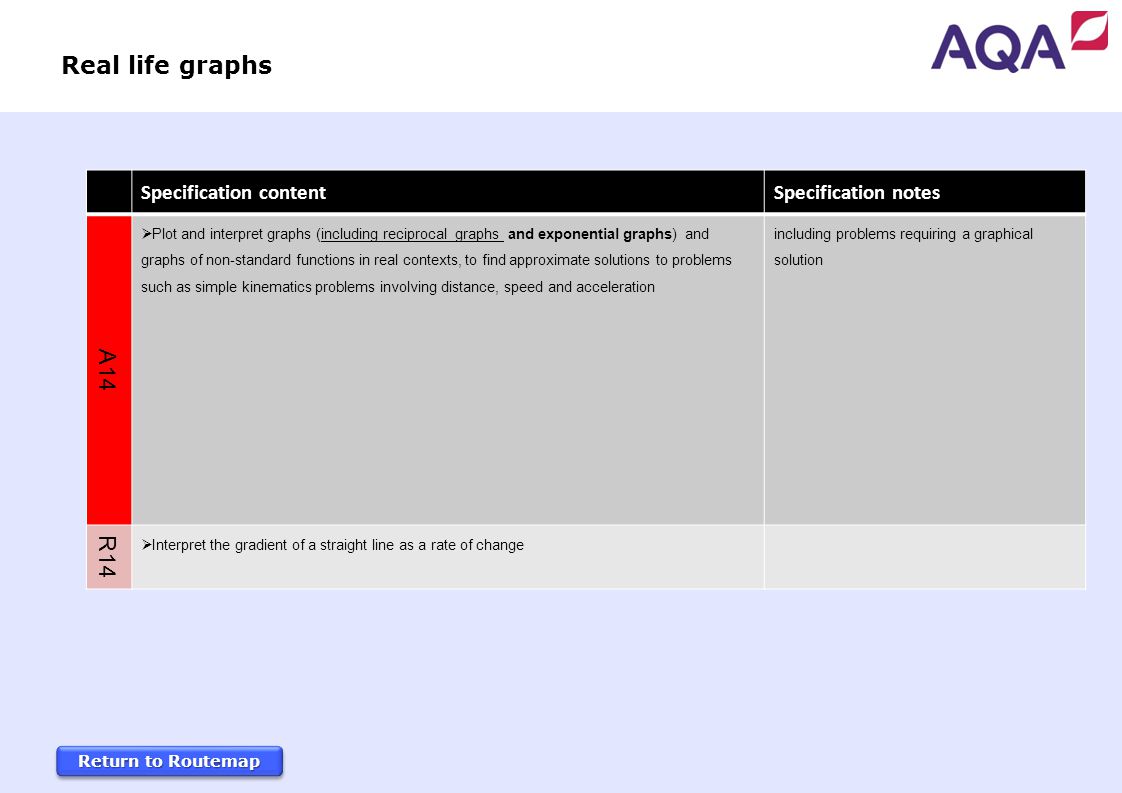Open the underlined reciprocal graphs link
The height and width of the screenshot is (793, 1122).
point(412,234)
